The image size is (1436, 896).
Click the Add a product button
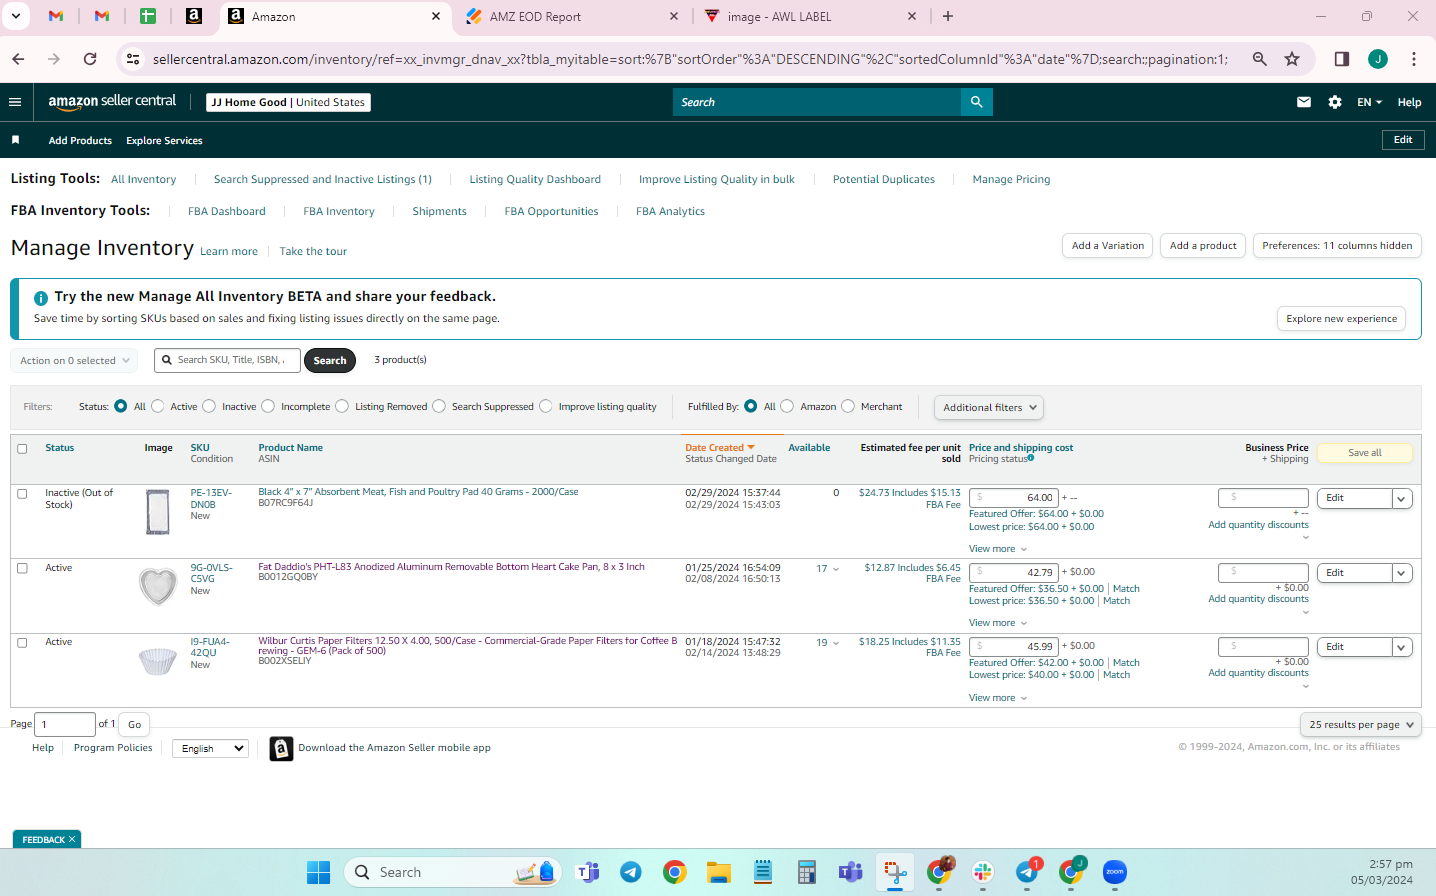pos(1203,246)
